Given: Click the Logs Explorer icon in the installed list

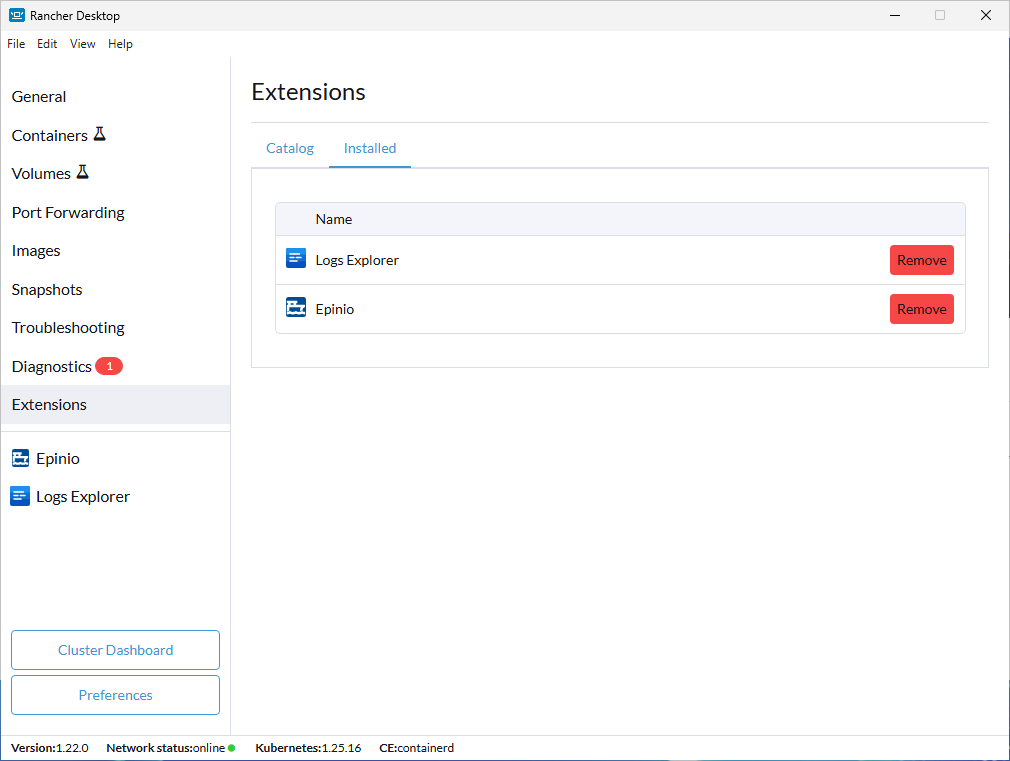Looking at the screenshot, I should (296, 260).
